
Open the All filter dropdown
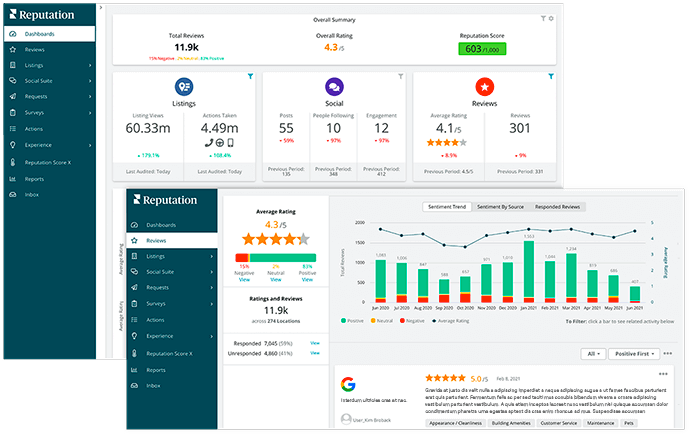point(594,354)
